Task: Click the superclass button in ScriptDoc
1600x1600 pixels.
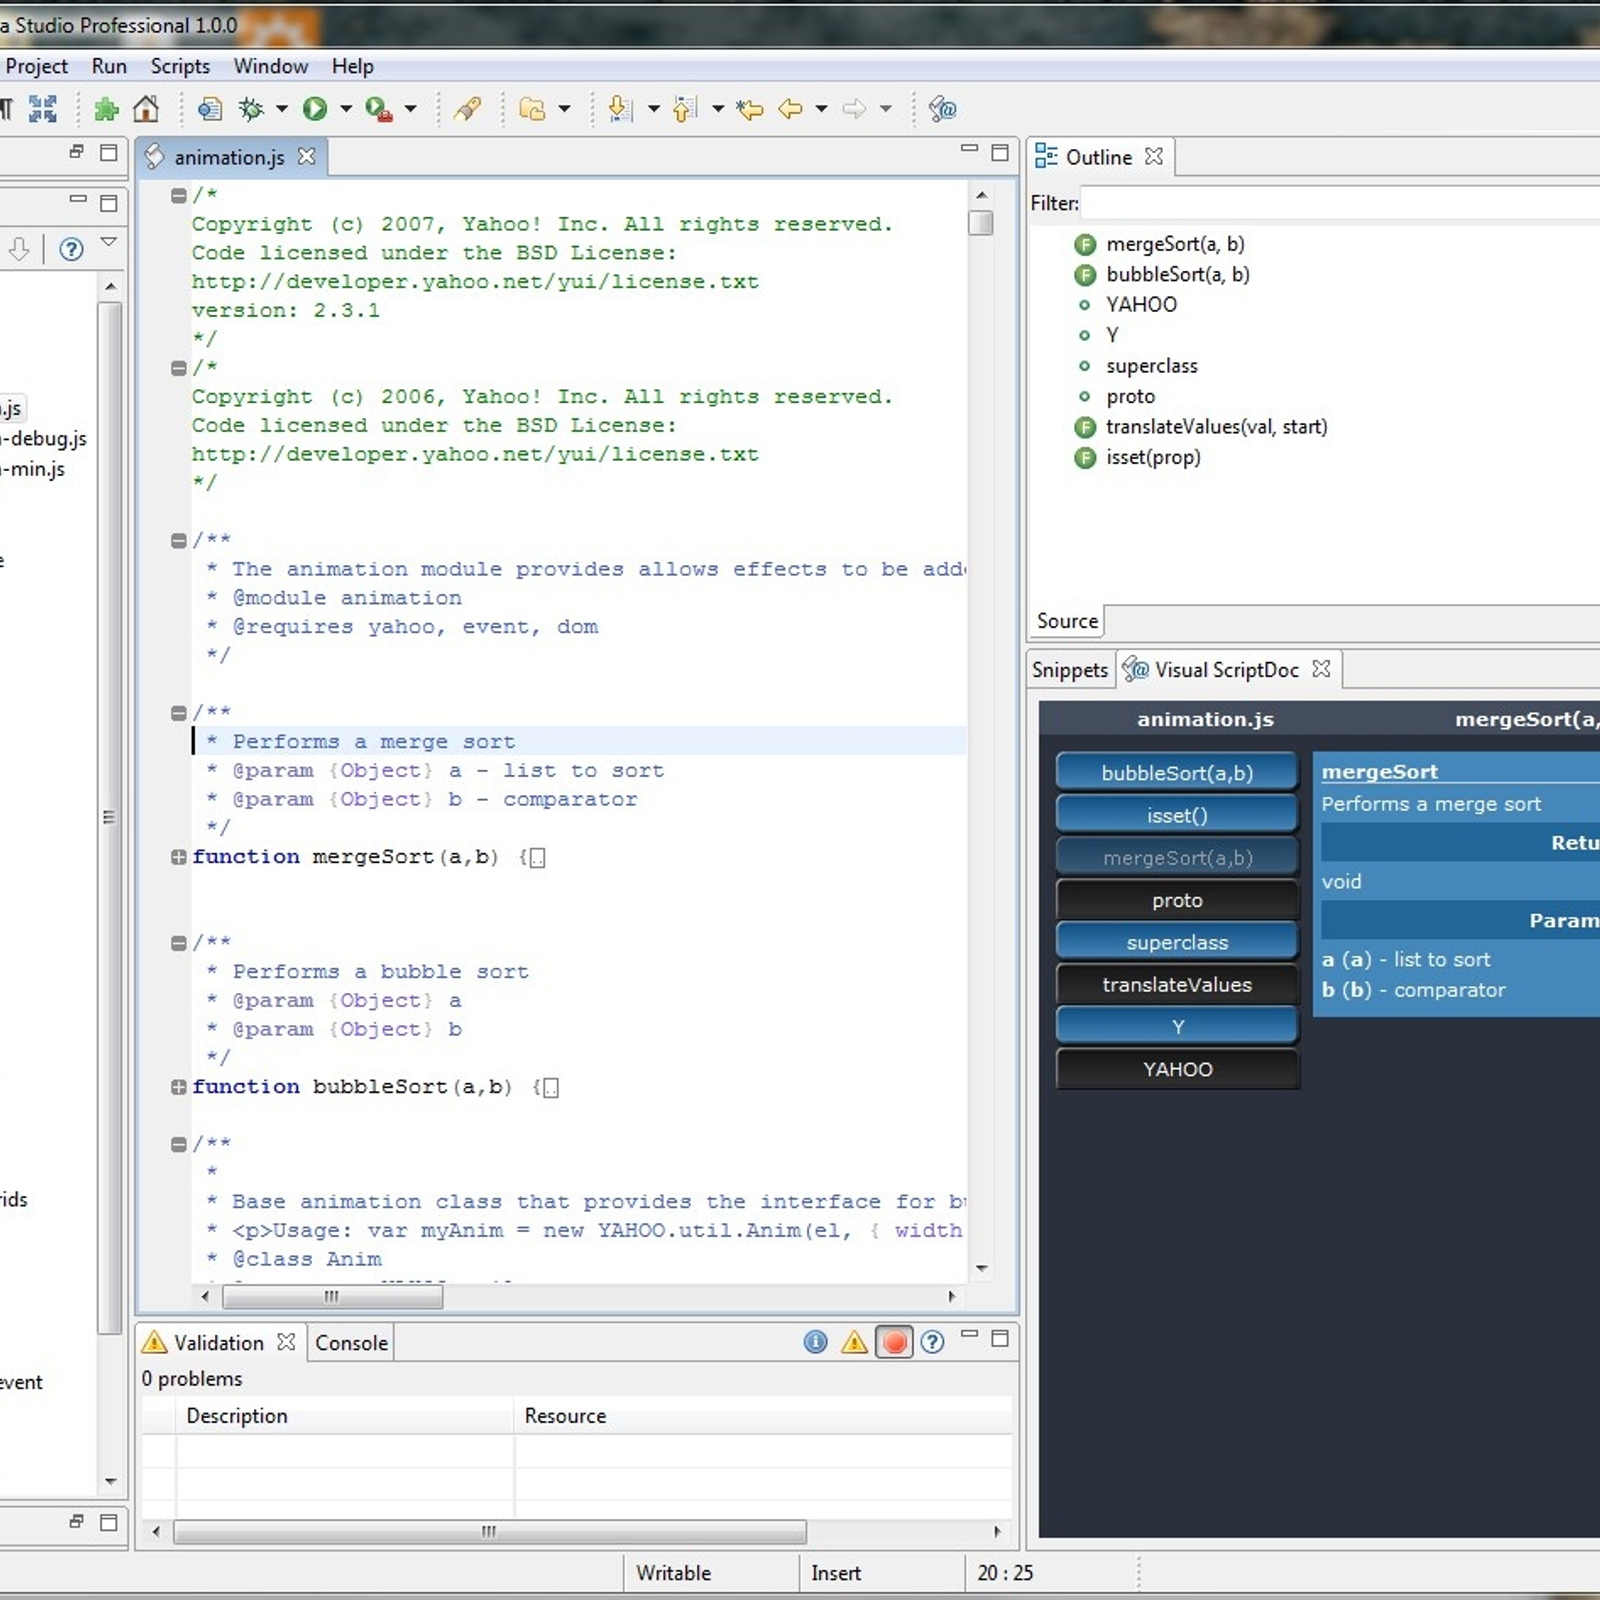Action: click(1177, 942)
